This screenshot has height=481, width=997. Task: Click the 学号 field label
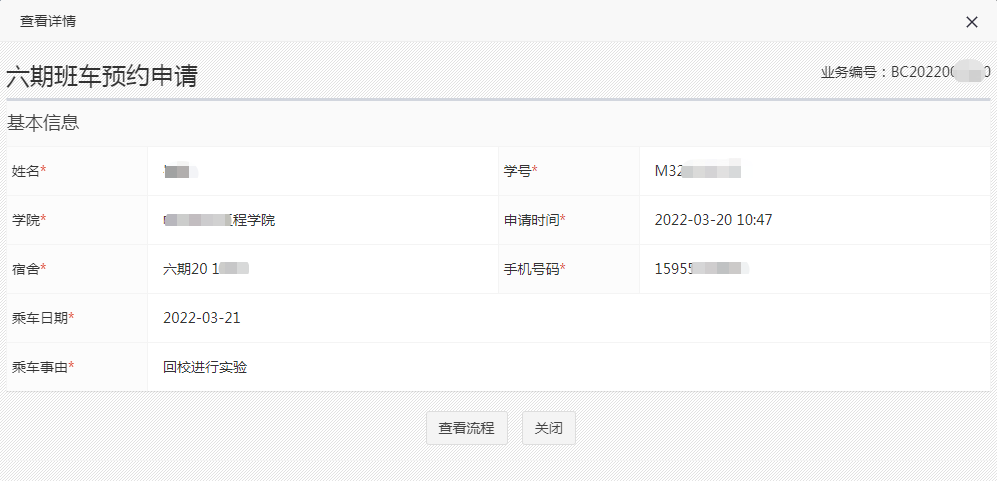[520, 171]
